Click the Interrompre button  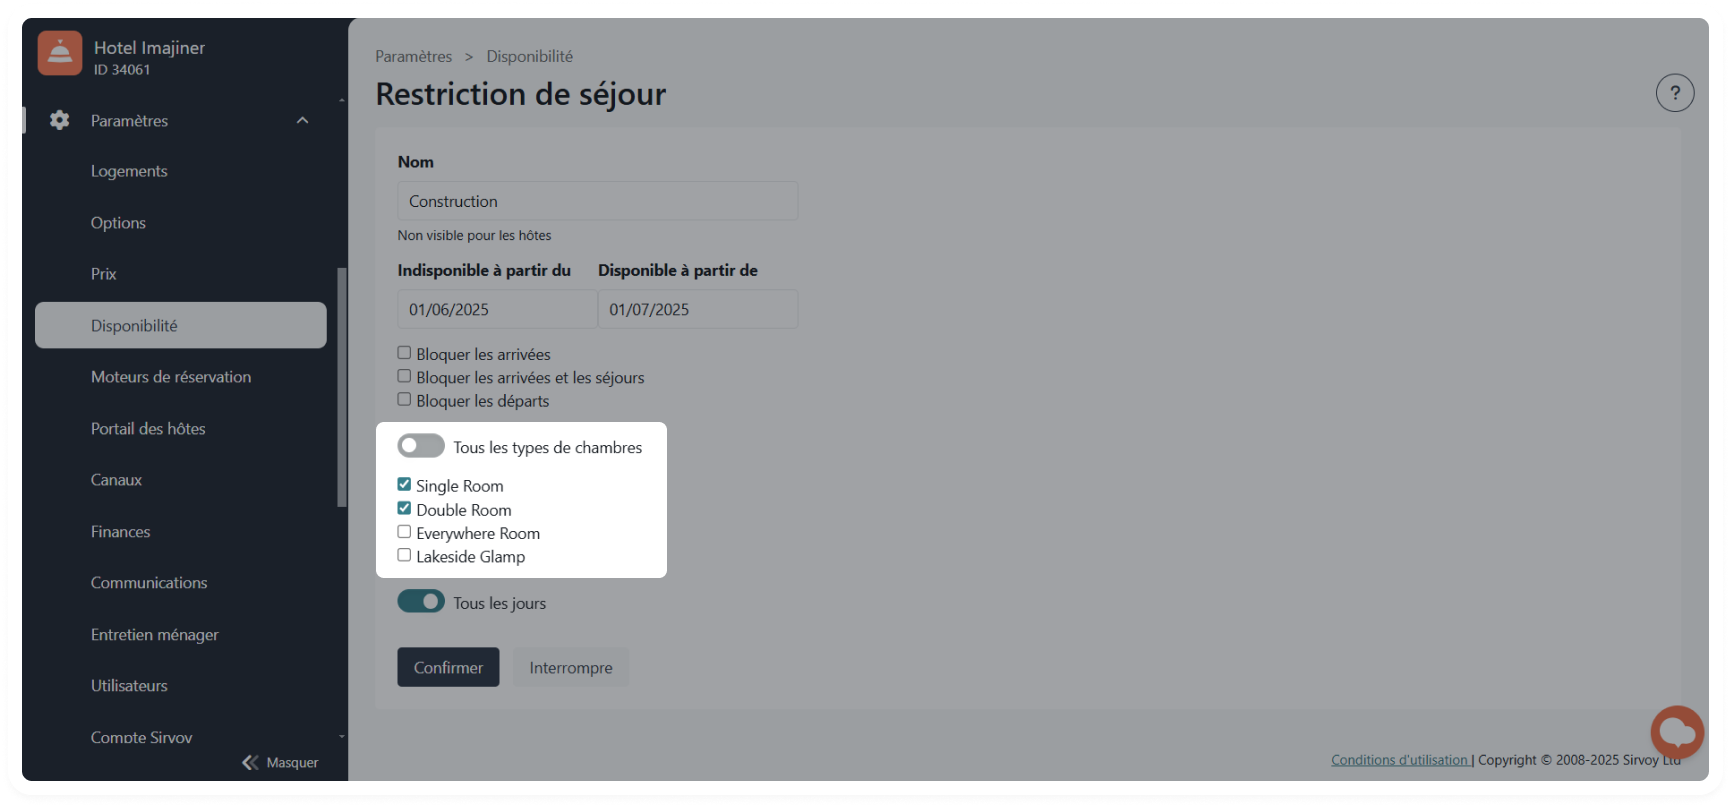pyautogui.click(x=570, y=667)
